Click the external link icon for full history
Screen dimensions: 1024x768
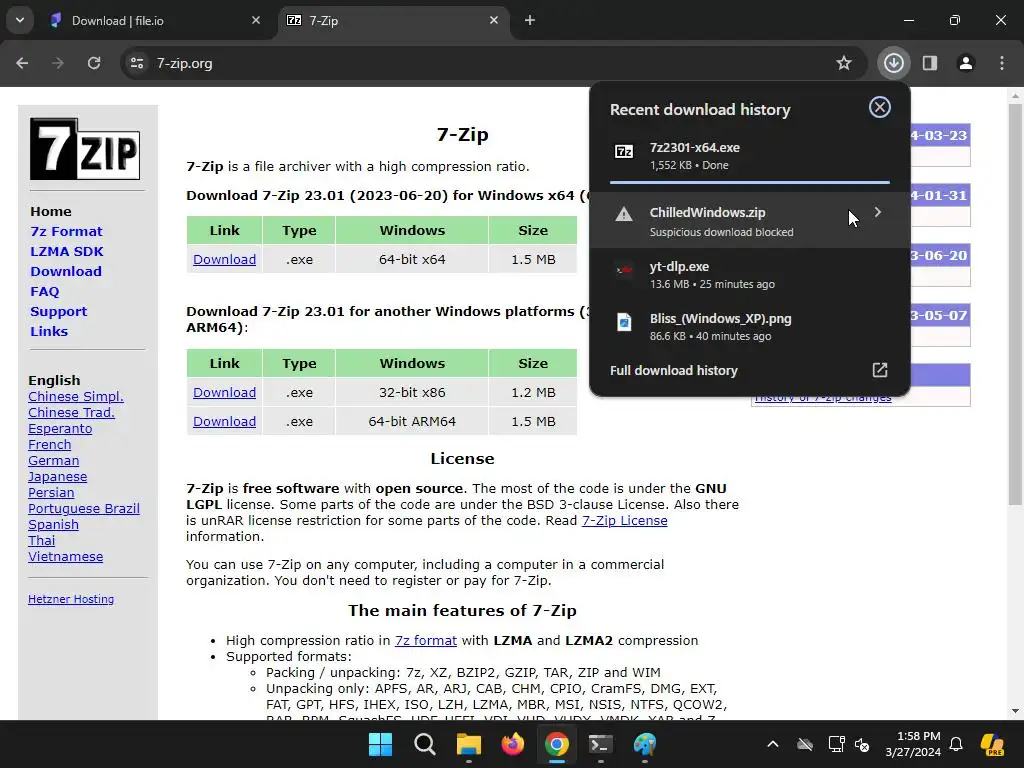(880, 370)
